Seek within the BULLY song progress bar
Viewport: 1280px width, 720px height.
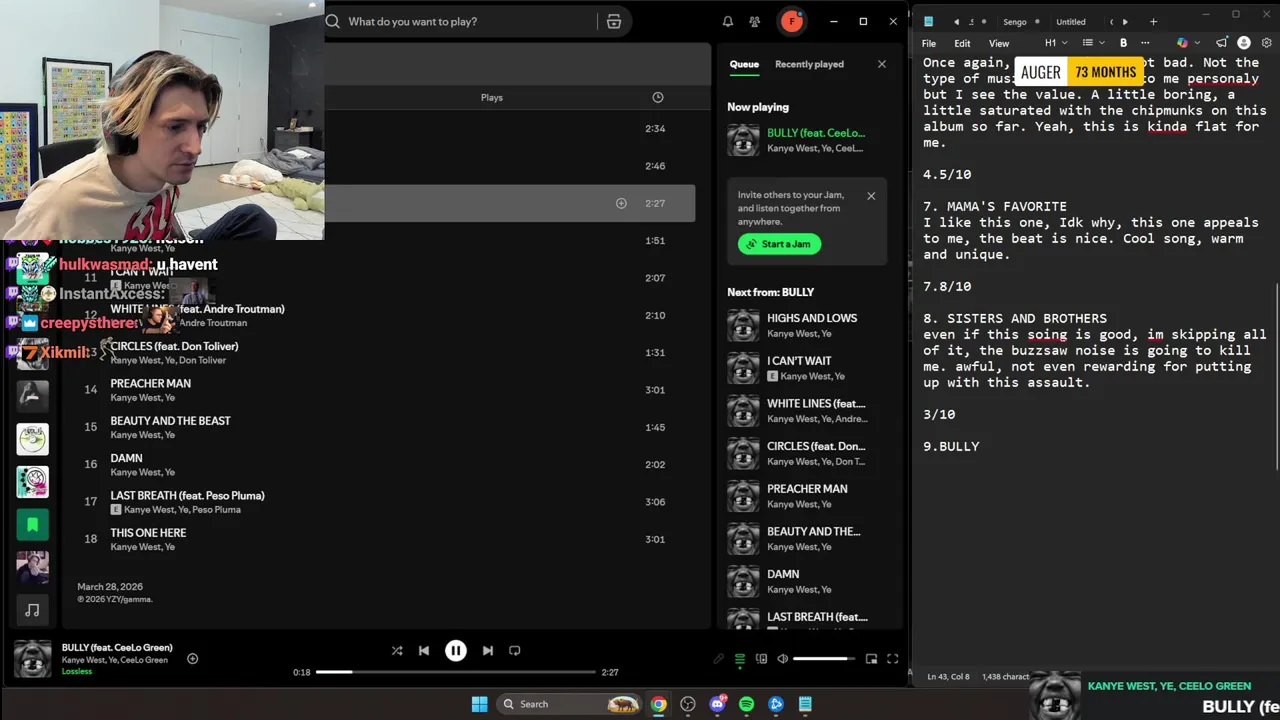456,672
